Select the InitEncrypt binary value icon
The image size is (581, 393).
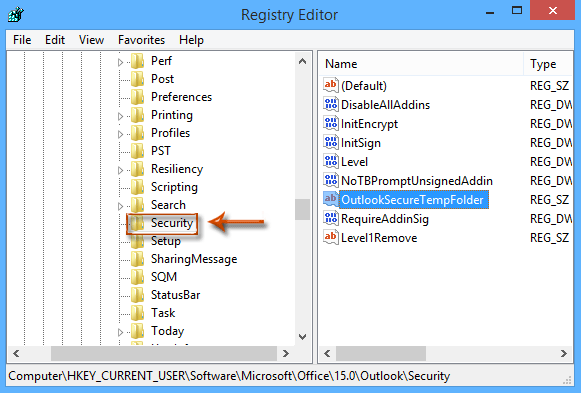click(331, 123)
